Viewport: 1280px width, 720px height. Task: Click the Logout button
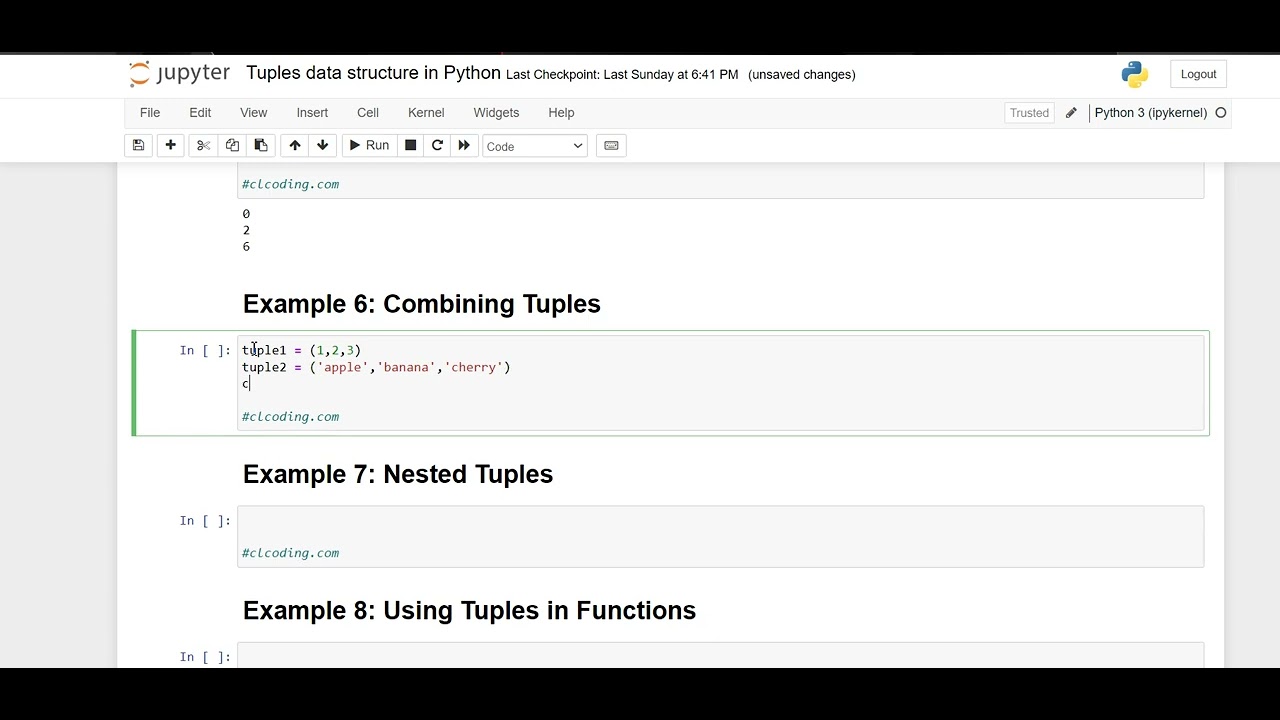[1198, 74]
